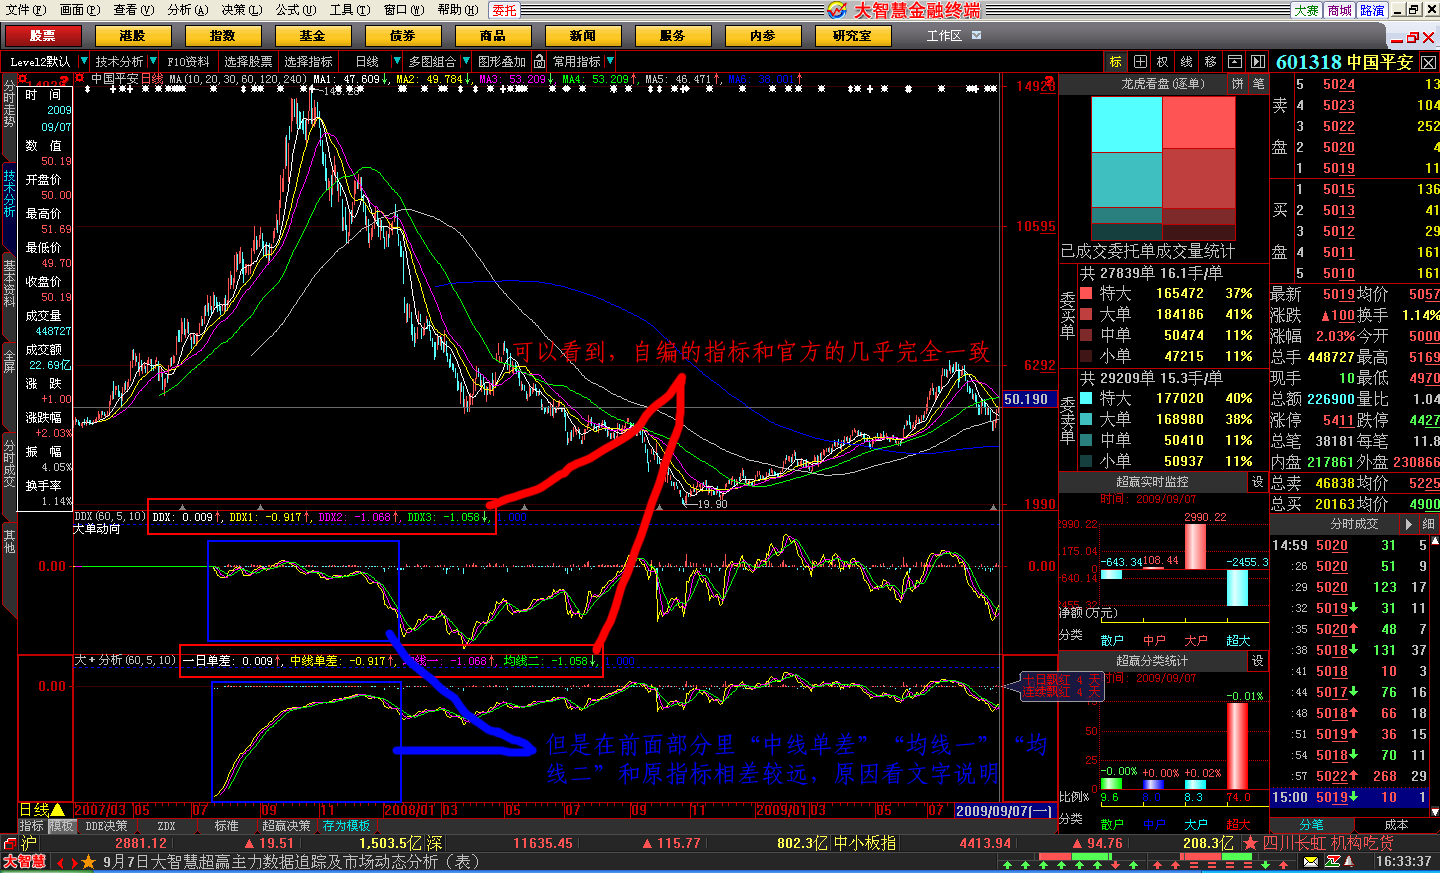Open the 常用指标 dropdown arrow

pos(610,62)
